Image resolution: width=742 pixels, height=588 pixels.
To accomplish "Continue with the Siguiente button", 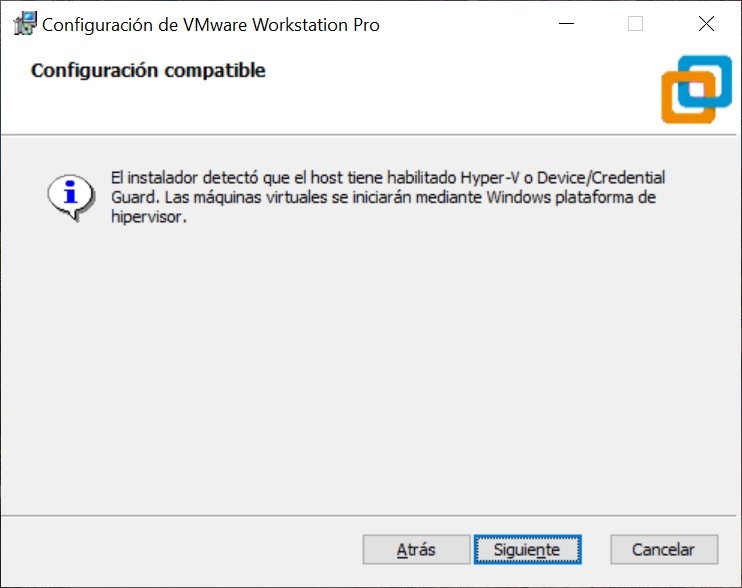I will tap(527, 550).
